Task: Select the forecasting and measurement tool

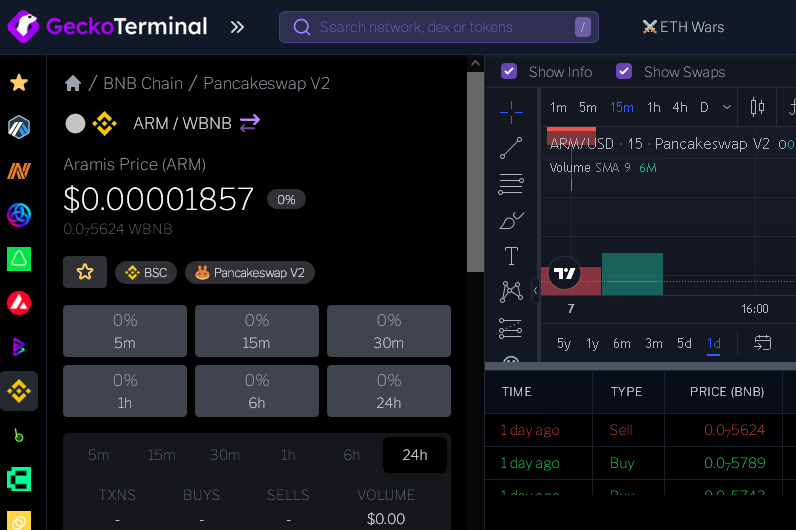Action: pyautogui.click(x=511, y=328)
